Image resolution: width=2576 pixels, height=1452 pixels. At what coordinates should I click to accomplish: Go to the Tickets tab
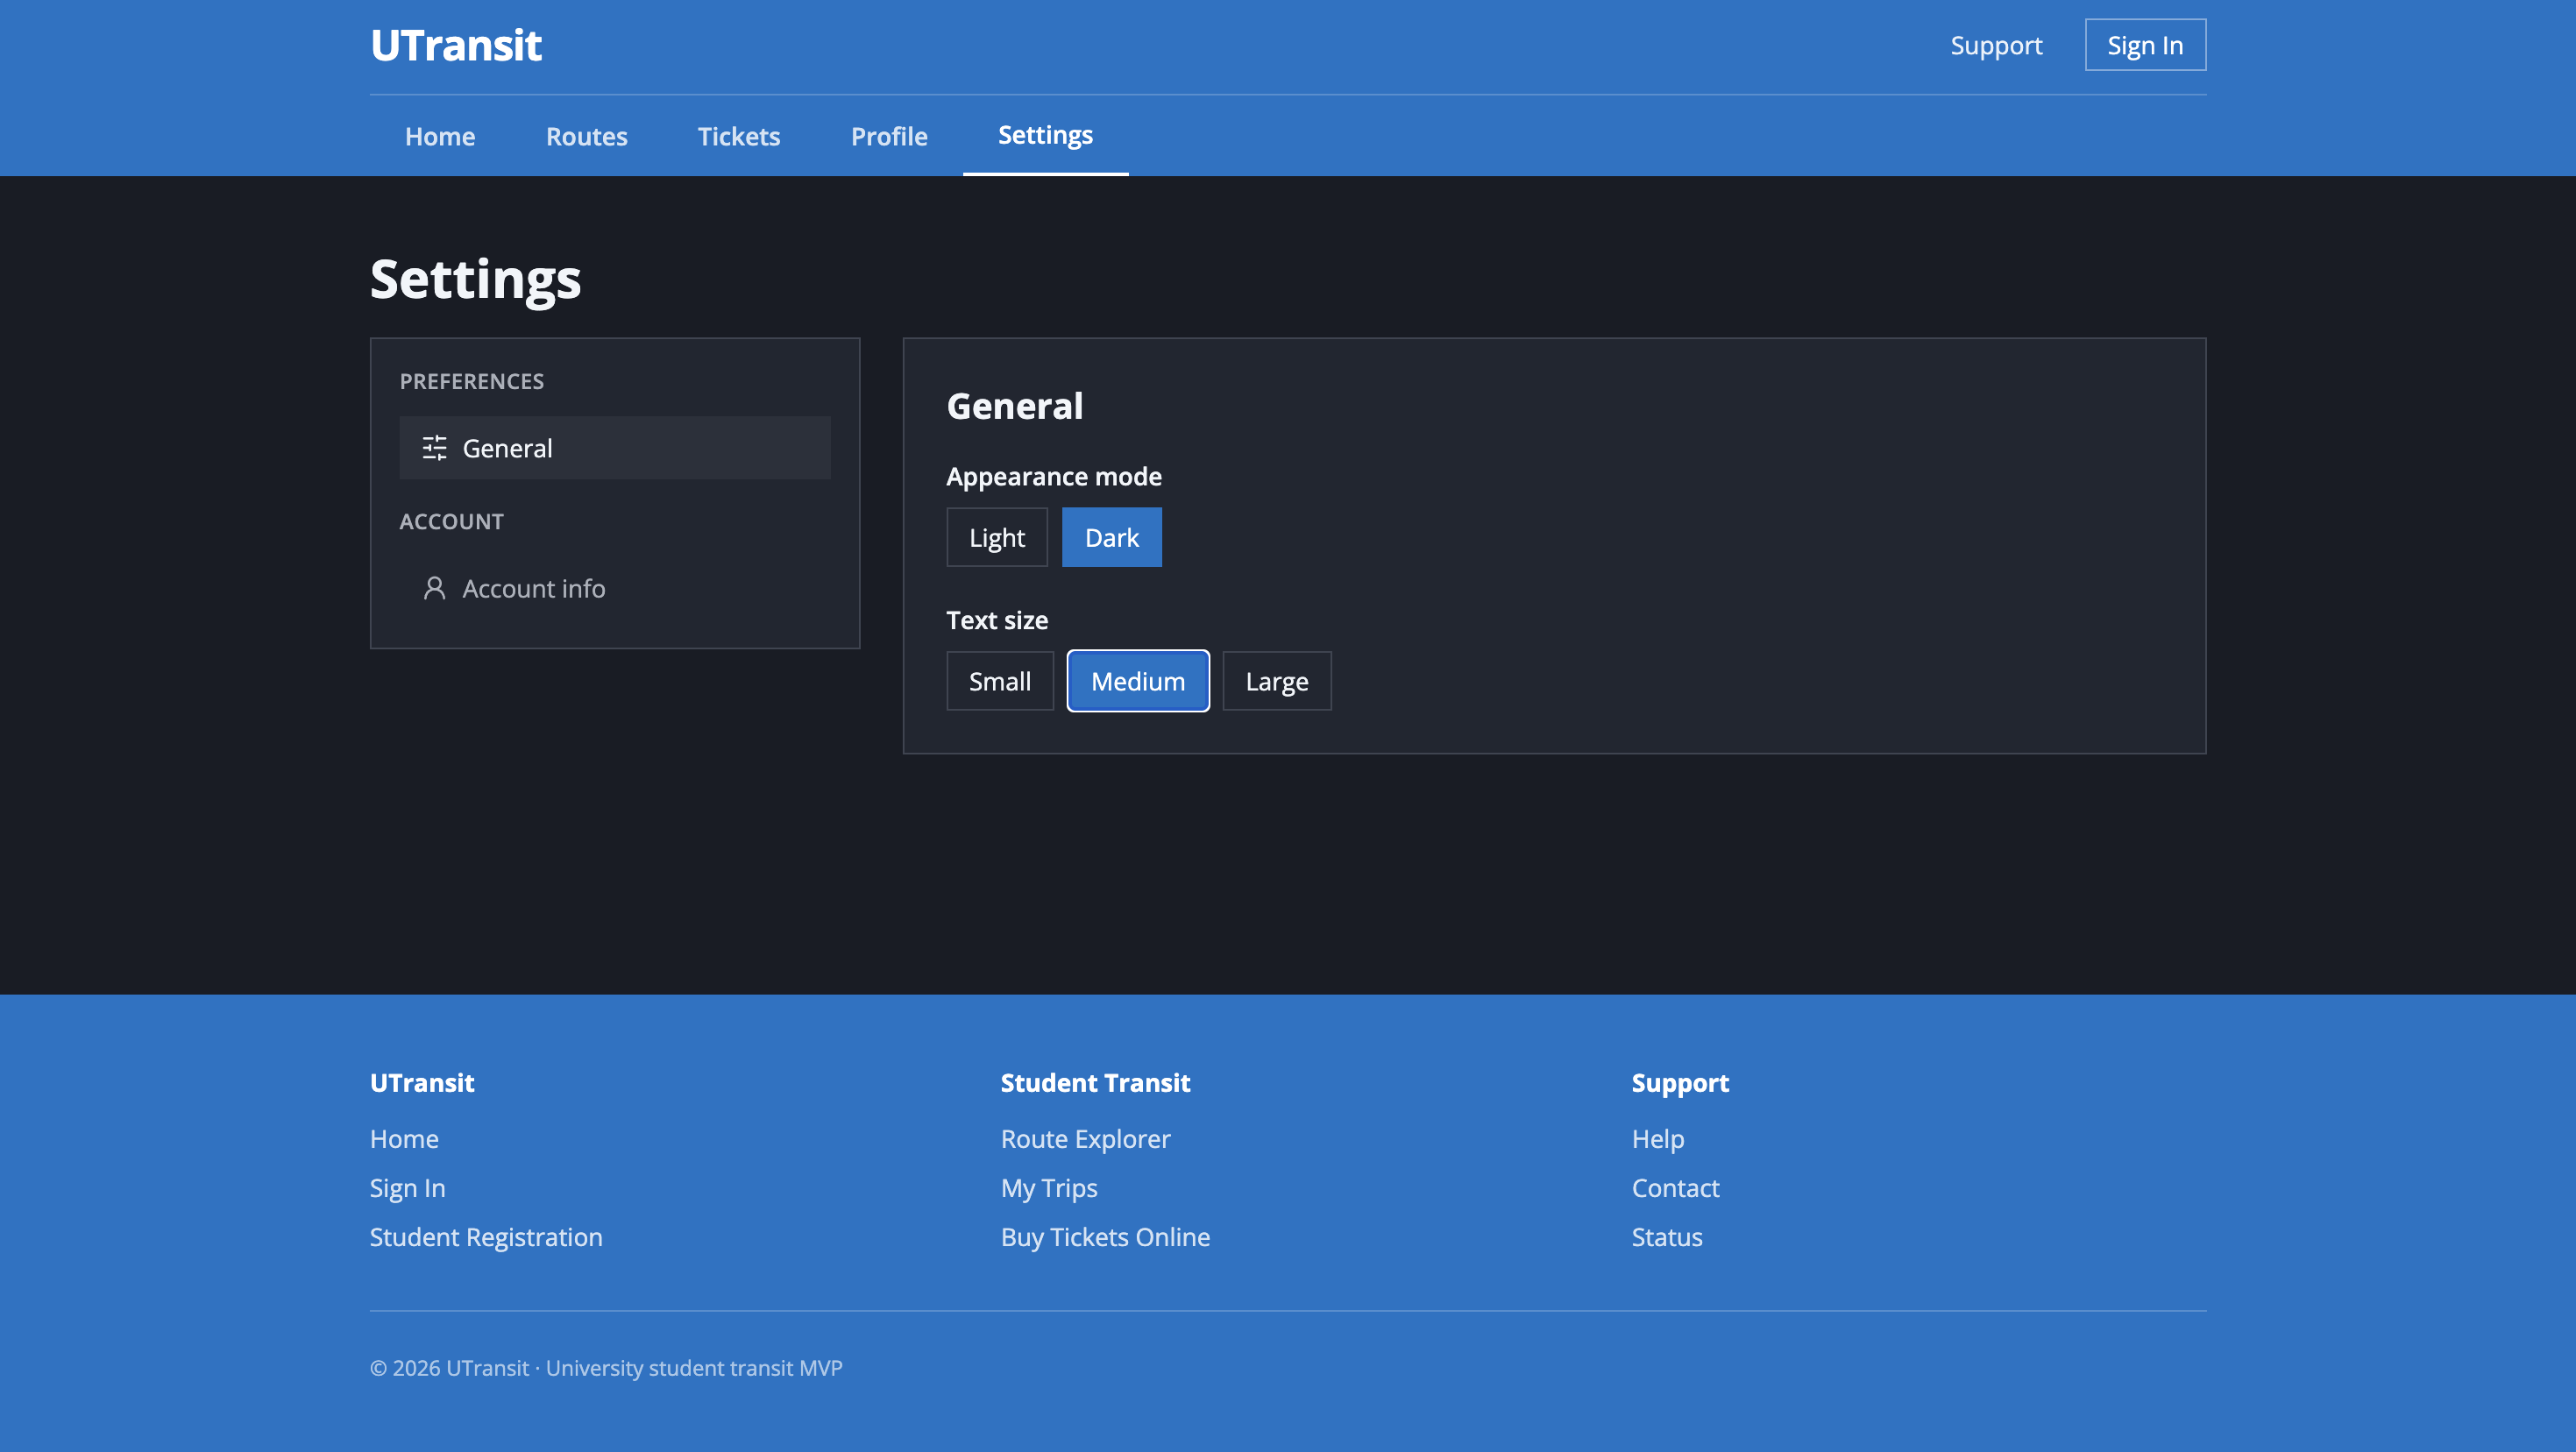738,136
